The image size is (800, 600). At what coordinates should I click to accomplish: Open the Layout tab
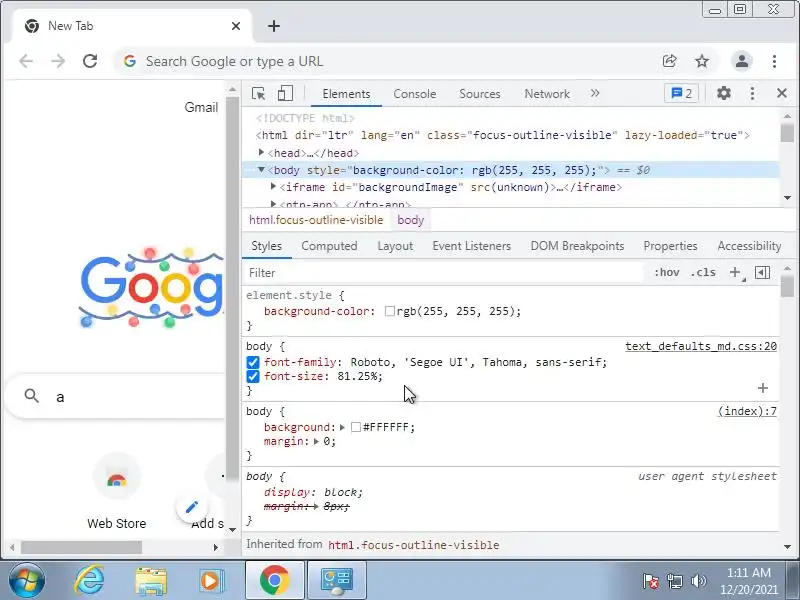(x=395, y=246)
